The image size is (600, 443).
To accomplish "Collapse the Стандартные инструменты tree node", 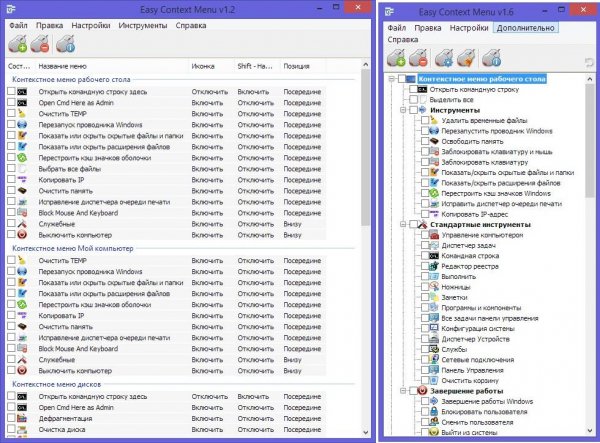I will point(403,224).
